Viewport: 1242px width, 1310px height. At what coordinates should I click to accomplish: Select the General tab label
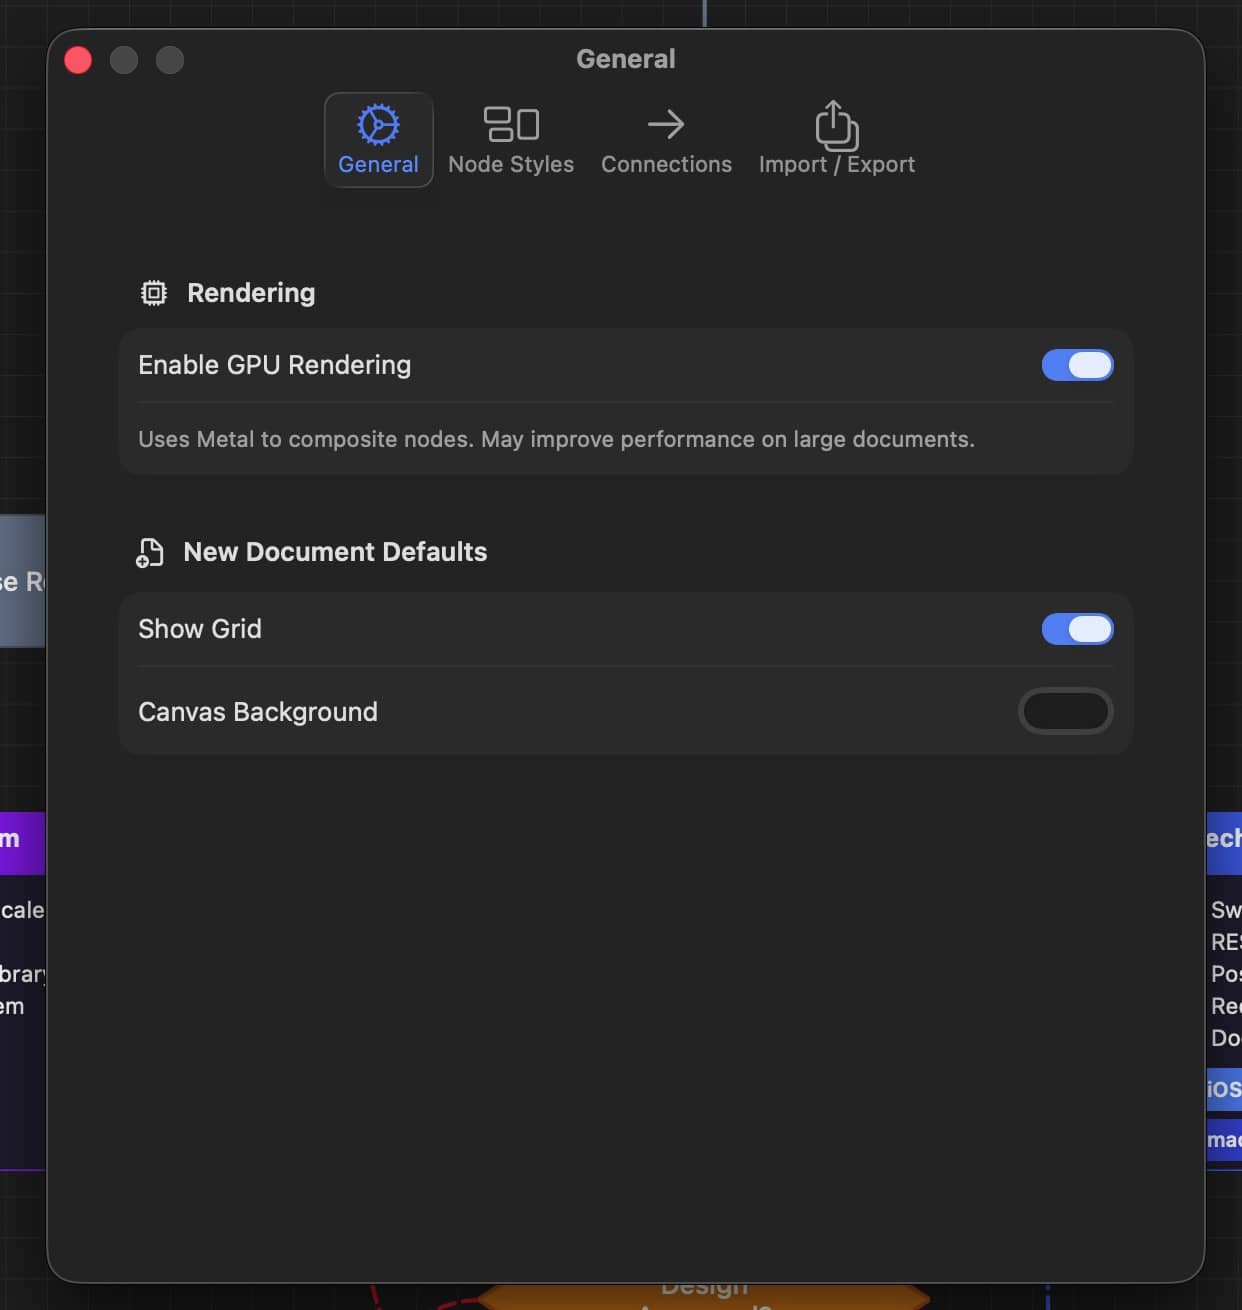(378, 165)
